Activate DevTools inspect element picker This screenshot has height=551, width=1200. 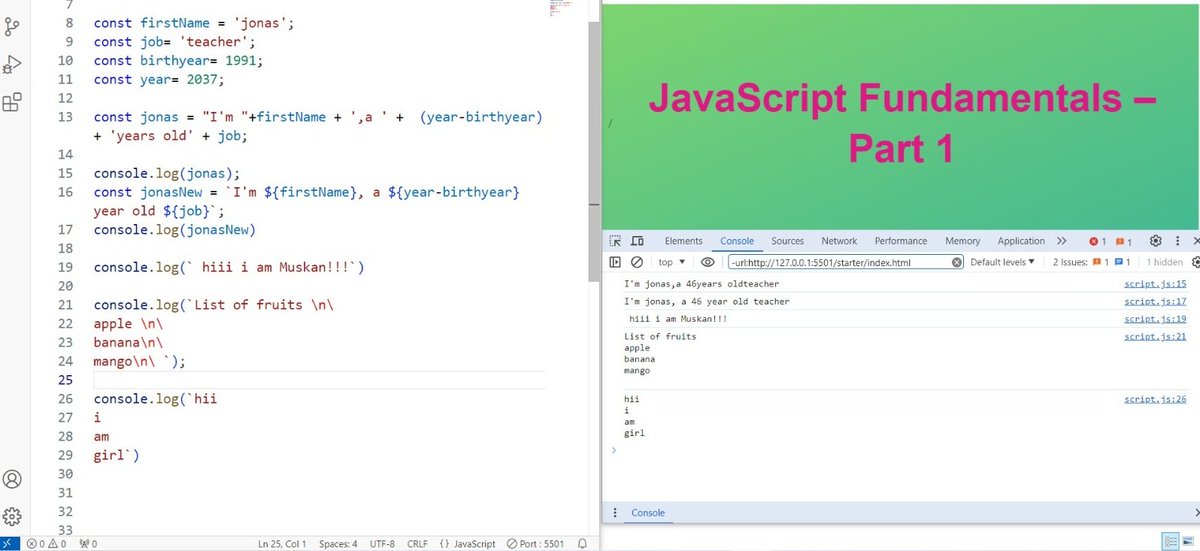click(616, 241)
